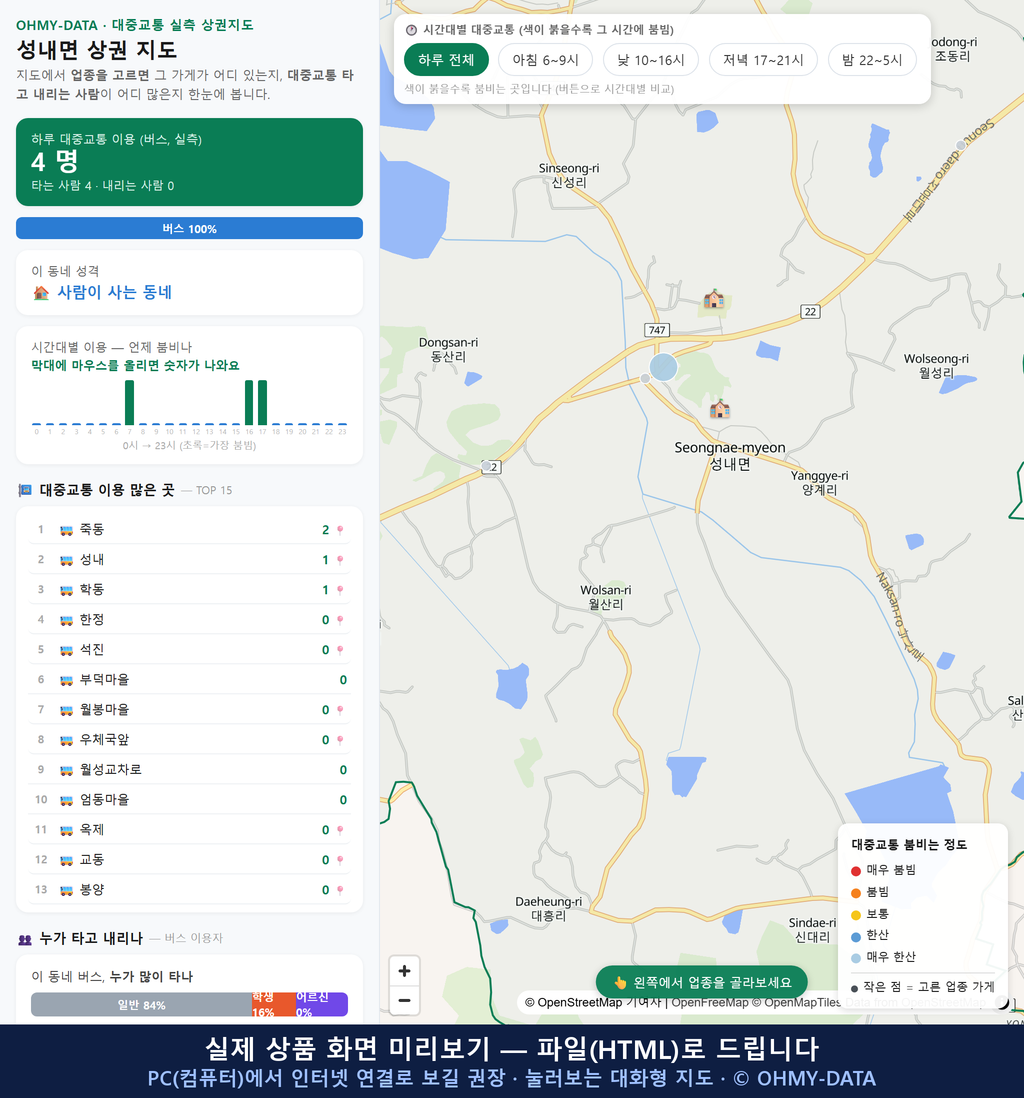Click the bus icon beside 성내

tap(67, 560)
